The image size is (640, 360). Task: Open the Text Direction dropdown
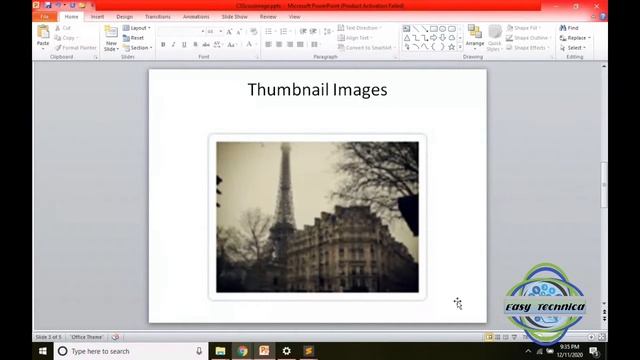pyautogui.click(x=360, y=28)
